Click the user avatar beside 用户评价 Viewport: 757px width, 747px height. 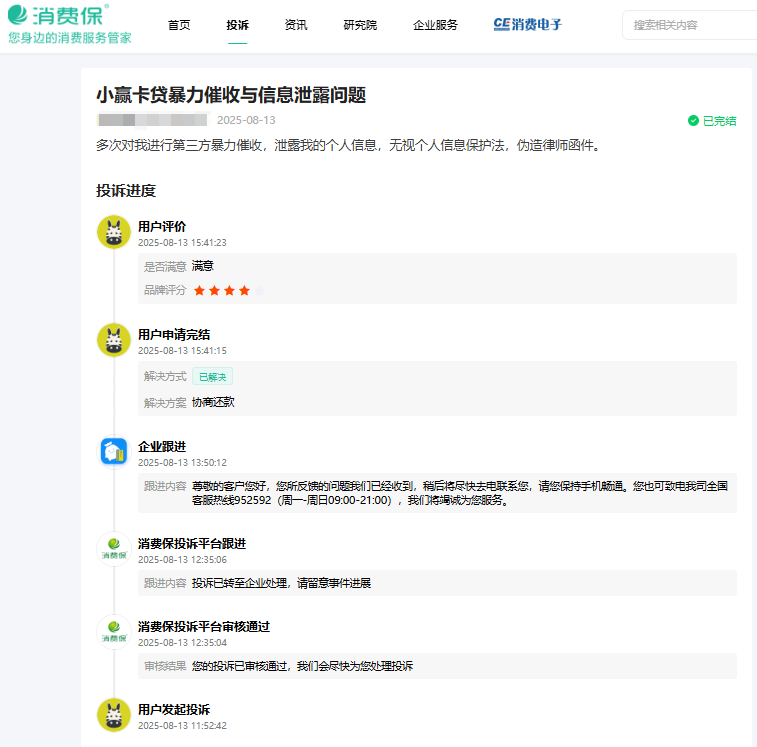click(x=114, y=232)
